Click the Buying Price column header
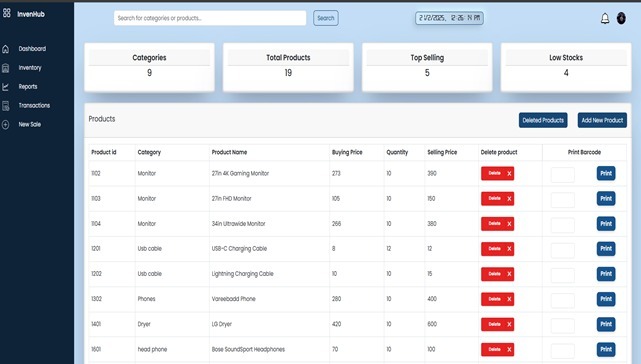This screenshot has width=641, height=364. pos(347,152)
